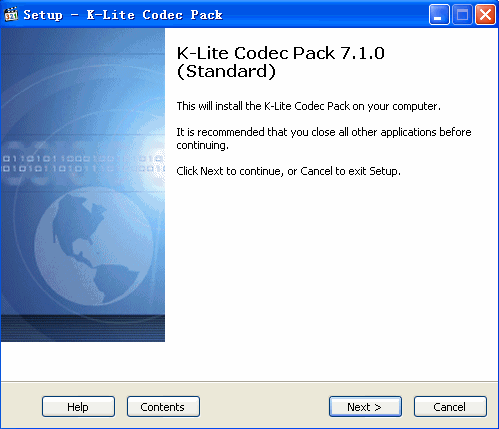The width and height of the screenshot is (499, 429).
Task: Click the text 'This will install the K-Lite Codec Pack'
Action: [x=264, y=106]
